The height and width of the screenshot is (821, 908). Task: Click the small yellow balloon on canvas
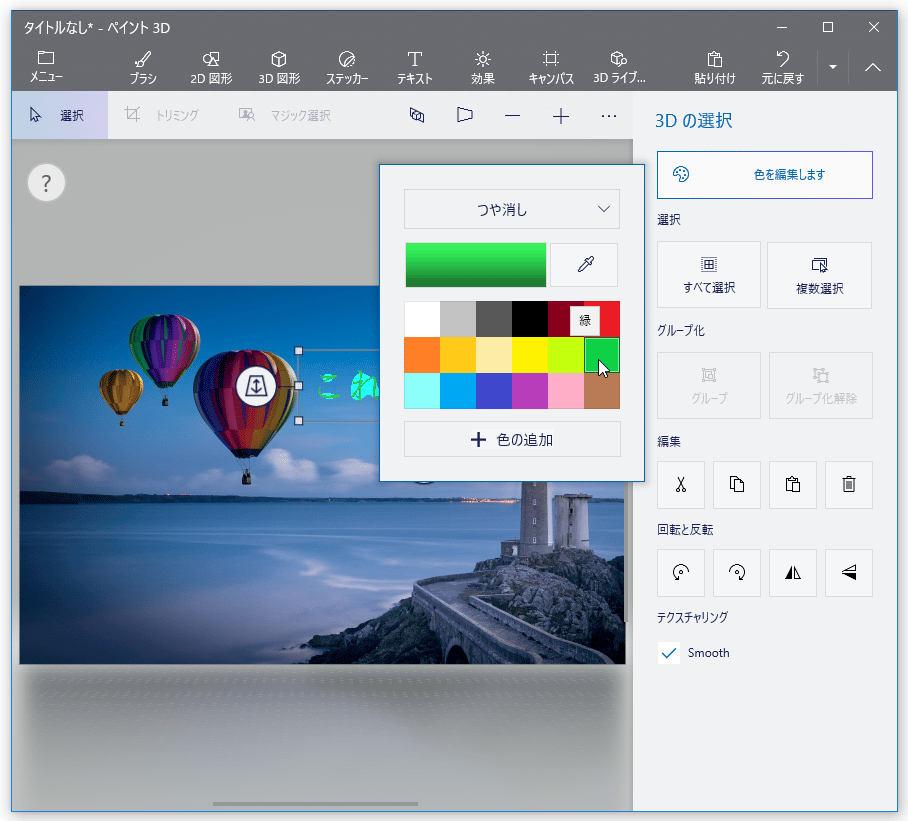coord(121,395)
